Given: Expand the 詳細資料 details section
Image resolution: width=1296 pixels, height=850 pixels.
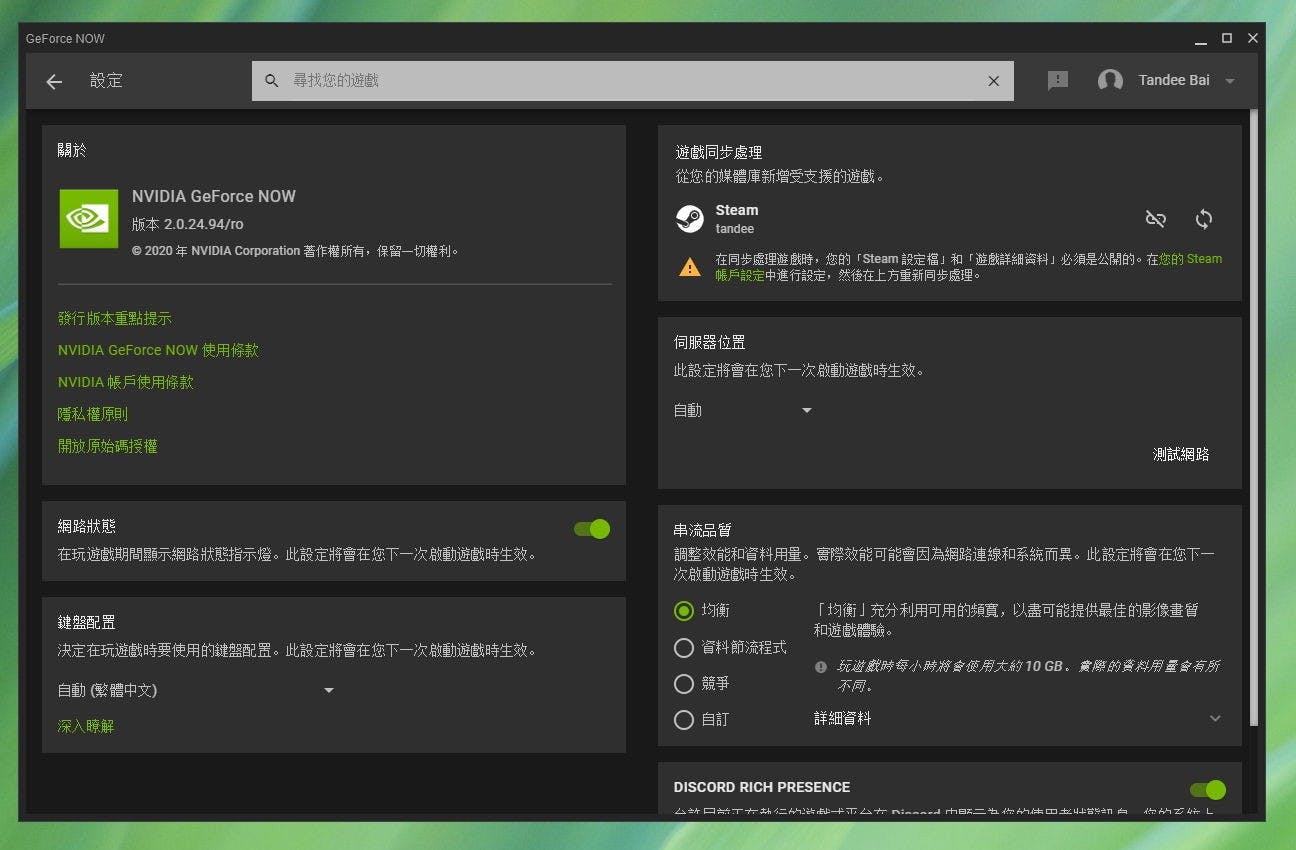Looking at the screenshot, I should pos(1215,718).
